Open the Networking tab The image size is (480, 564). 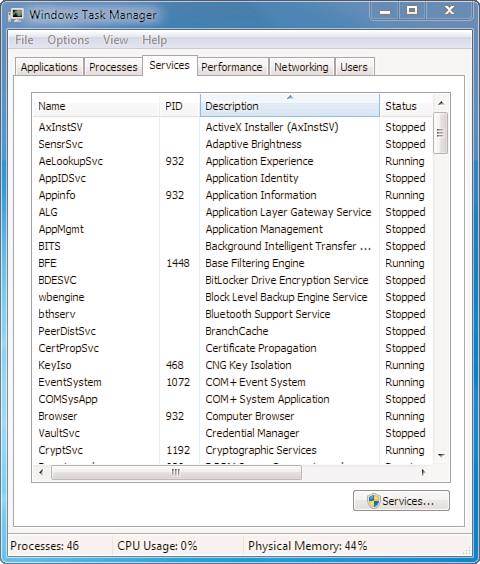click(302, 67)
